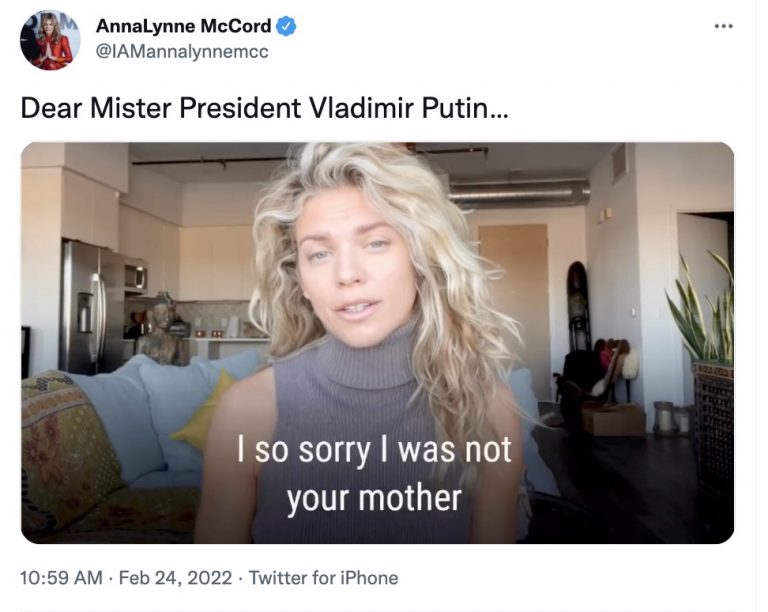The height and width of the screenshot is (612, 768).
Task: Click the blue verified badge
Action: (284, 26)
